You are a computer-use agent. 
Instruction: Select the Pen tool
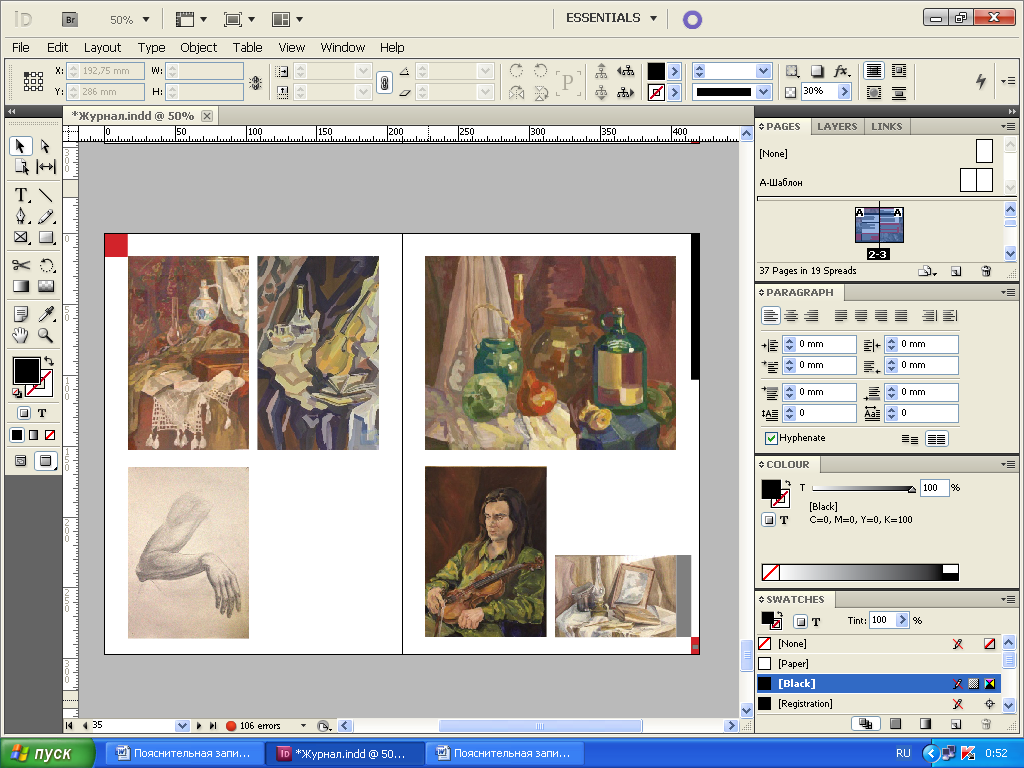point(21,216)
